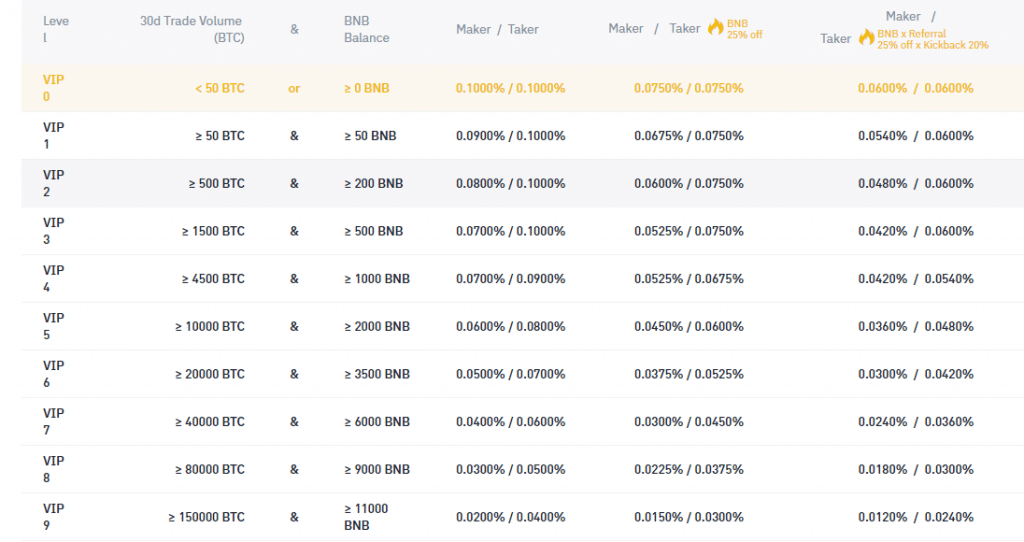1024x542 pixels.
Task: Click the "0.0375% / 0.0525%" discounted fee cell
Action: (689, 374)
